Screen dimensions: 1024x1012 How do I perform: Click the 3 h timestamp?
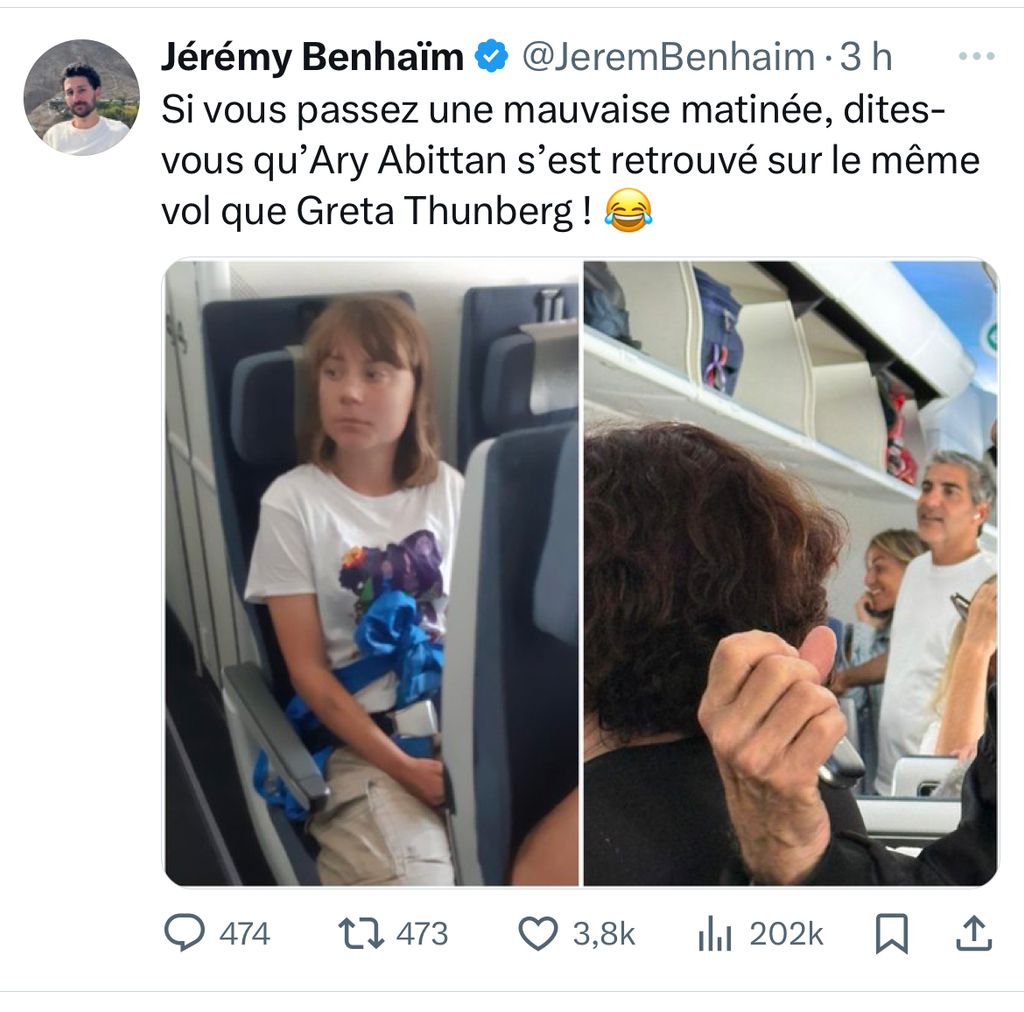(866, 57)
